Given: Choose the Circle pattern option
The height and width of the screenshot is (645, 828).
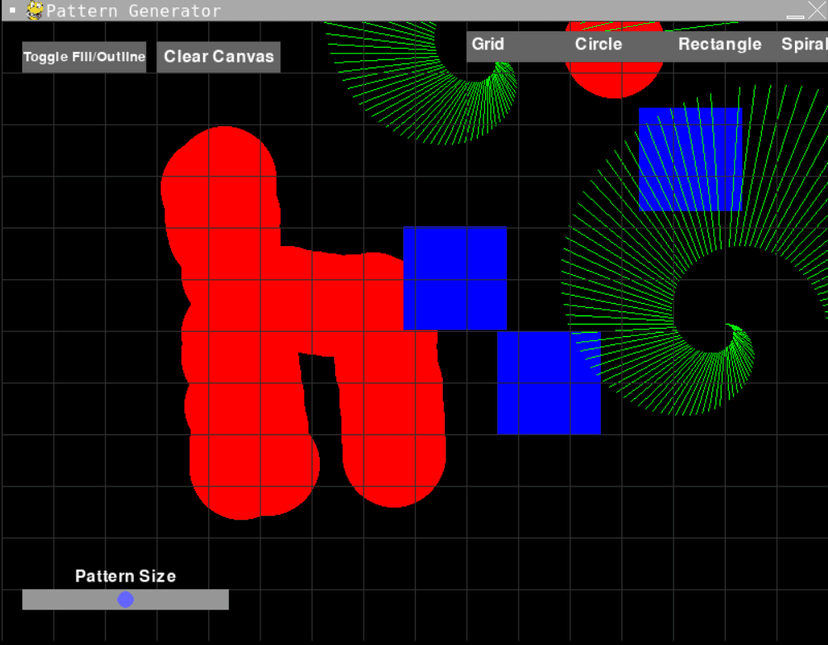Looking at the screenshot, I should (x=598, y=45).
